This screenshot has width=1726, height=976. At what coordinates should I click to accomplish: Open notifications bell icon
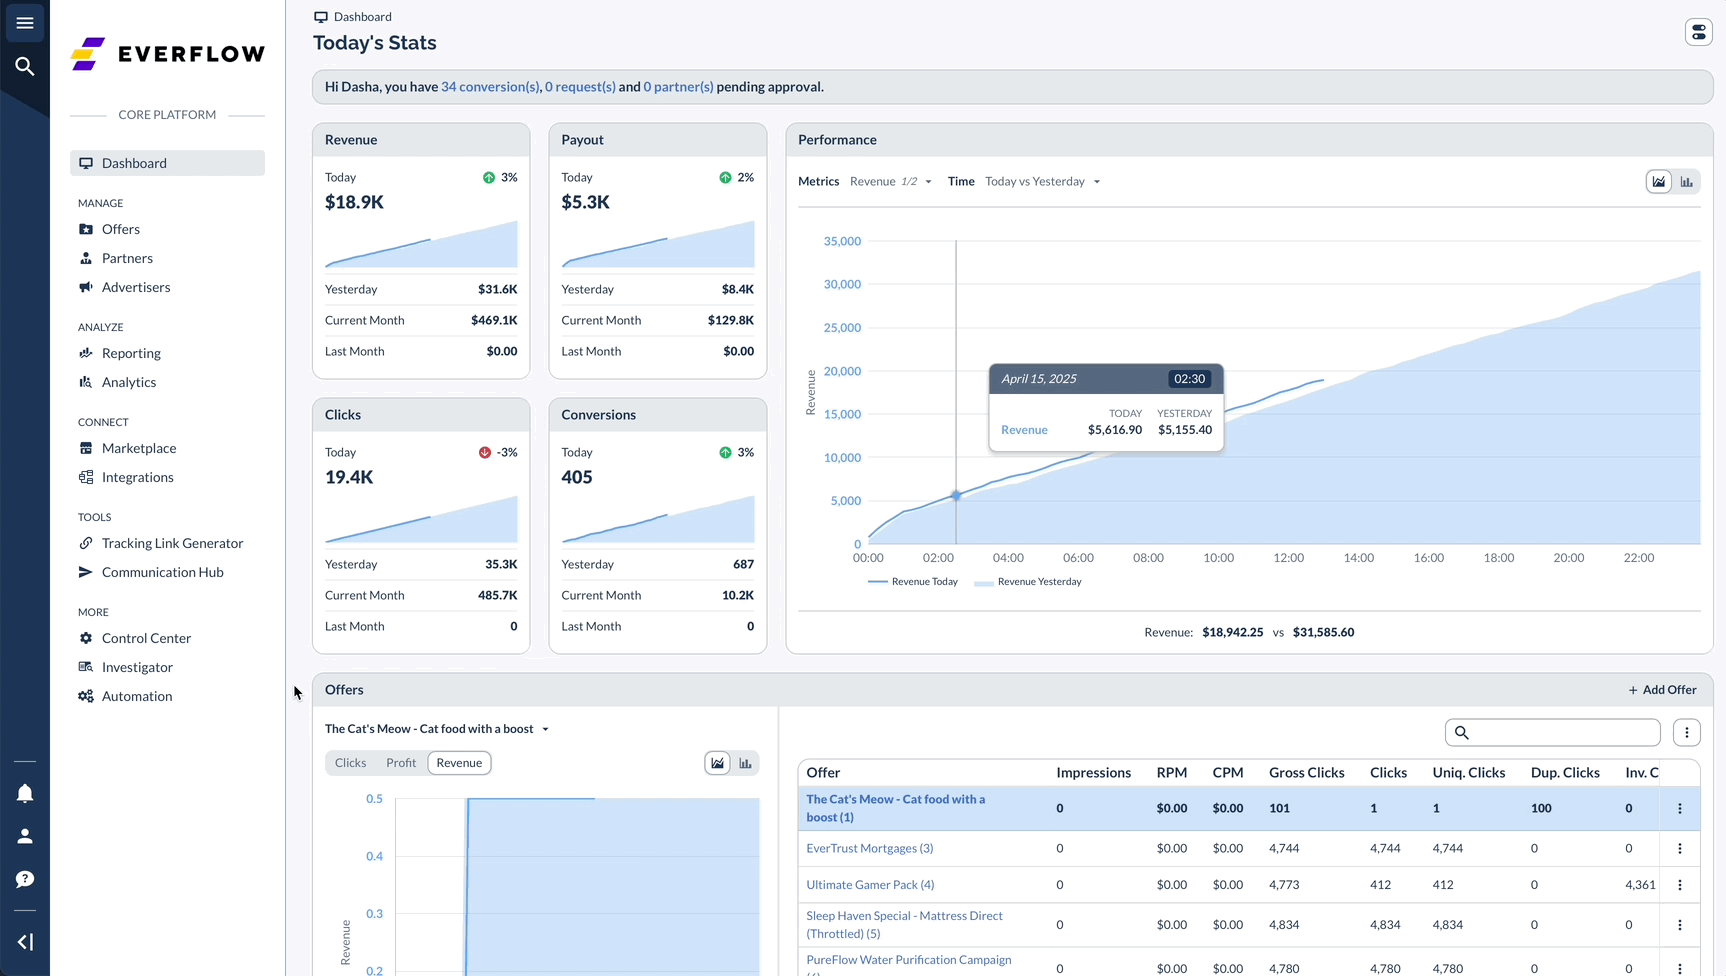pos(25,793)
